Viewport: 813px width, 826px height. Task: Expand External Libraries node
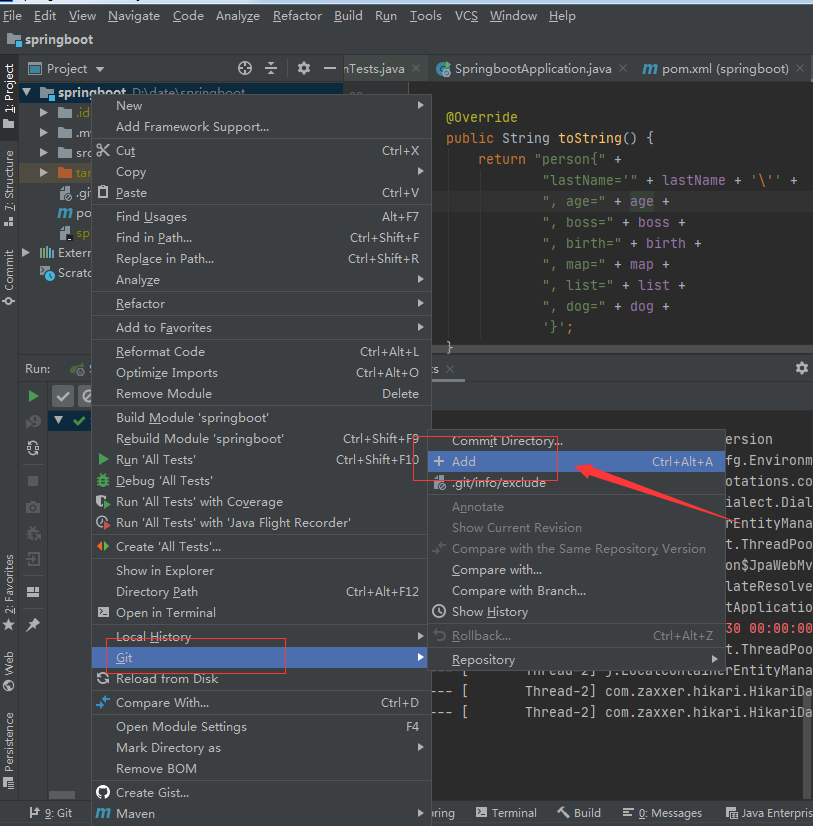pyautogui.click(x=26, y=253)
